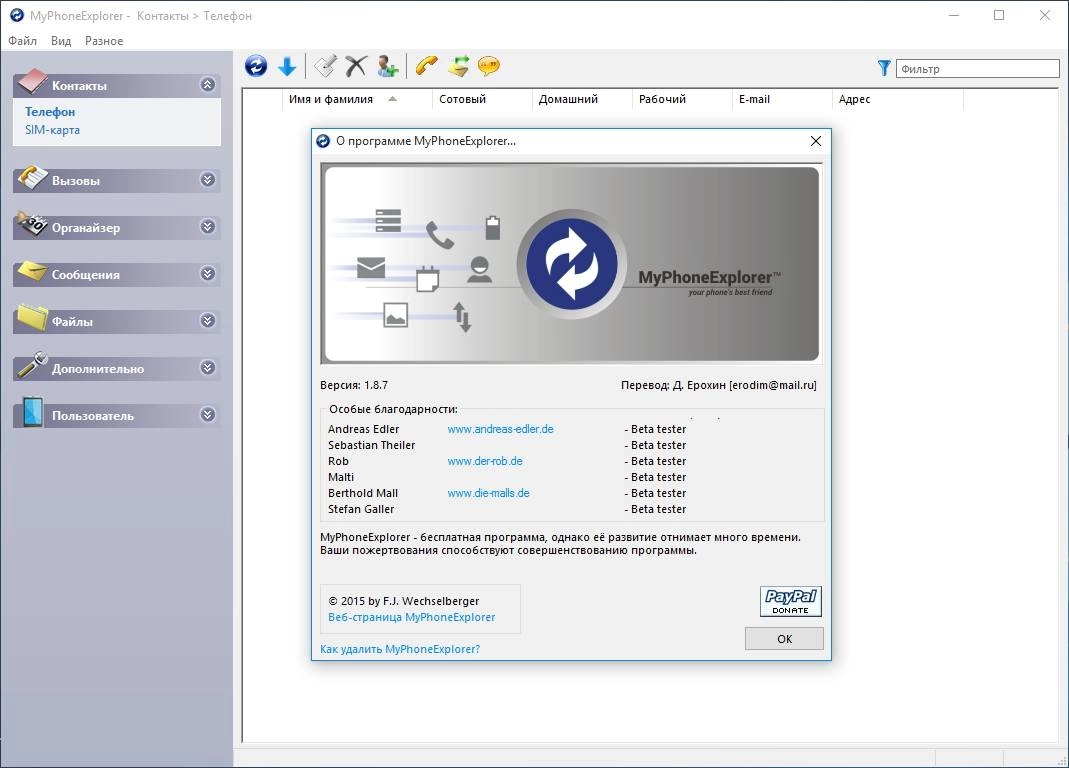Expand the Файлы section chevron
Screen dimensions: 1069x768
208,321
